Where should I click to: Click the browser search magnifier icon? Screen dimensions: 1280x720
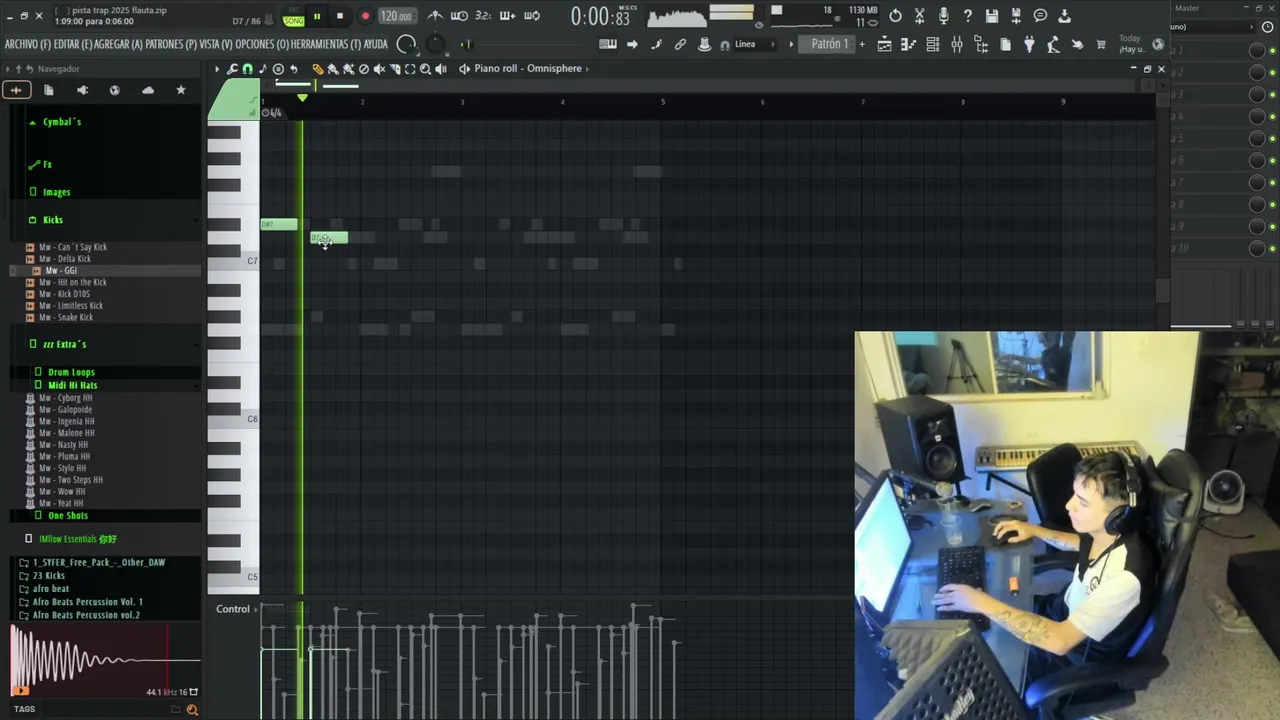(192, 710)
